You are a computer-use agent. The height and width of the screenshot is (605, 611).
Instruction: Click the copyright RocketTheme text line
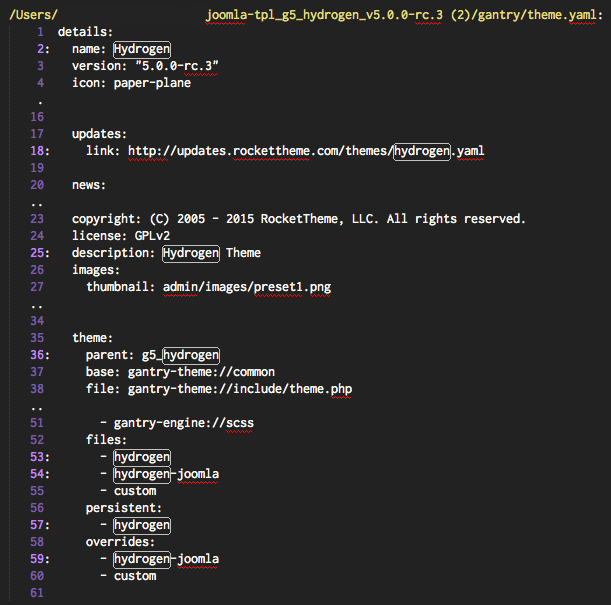pos(298,219)
